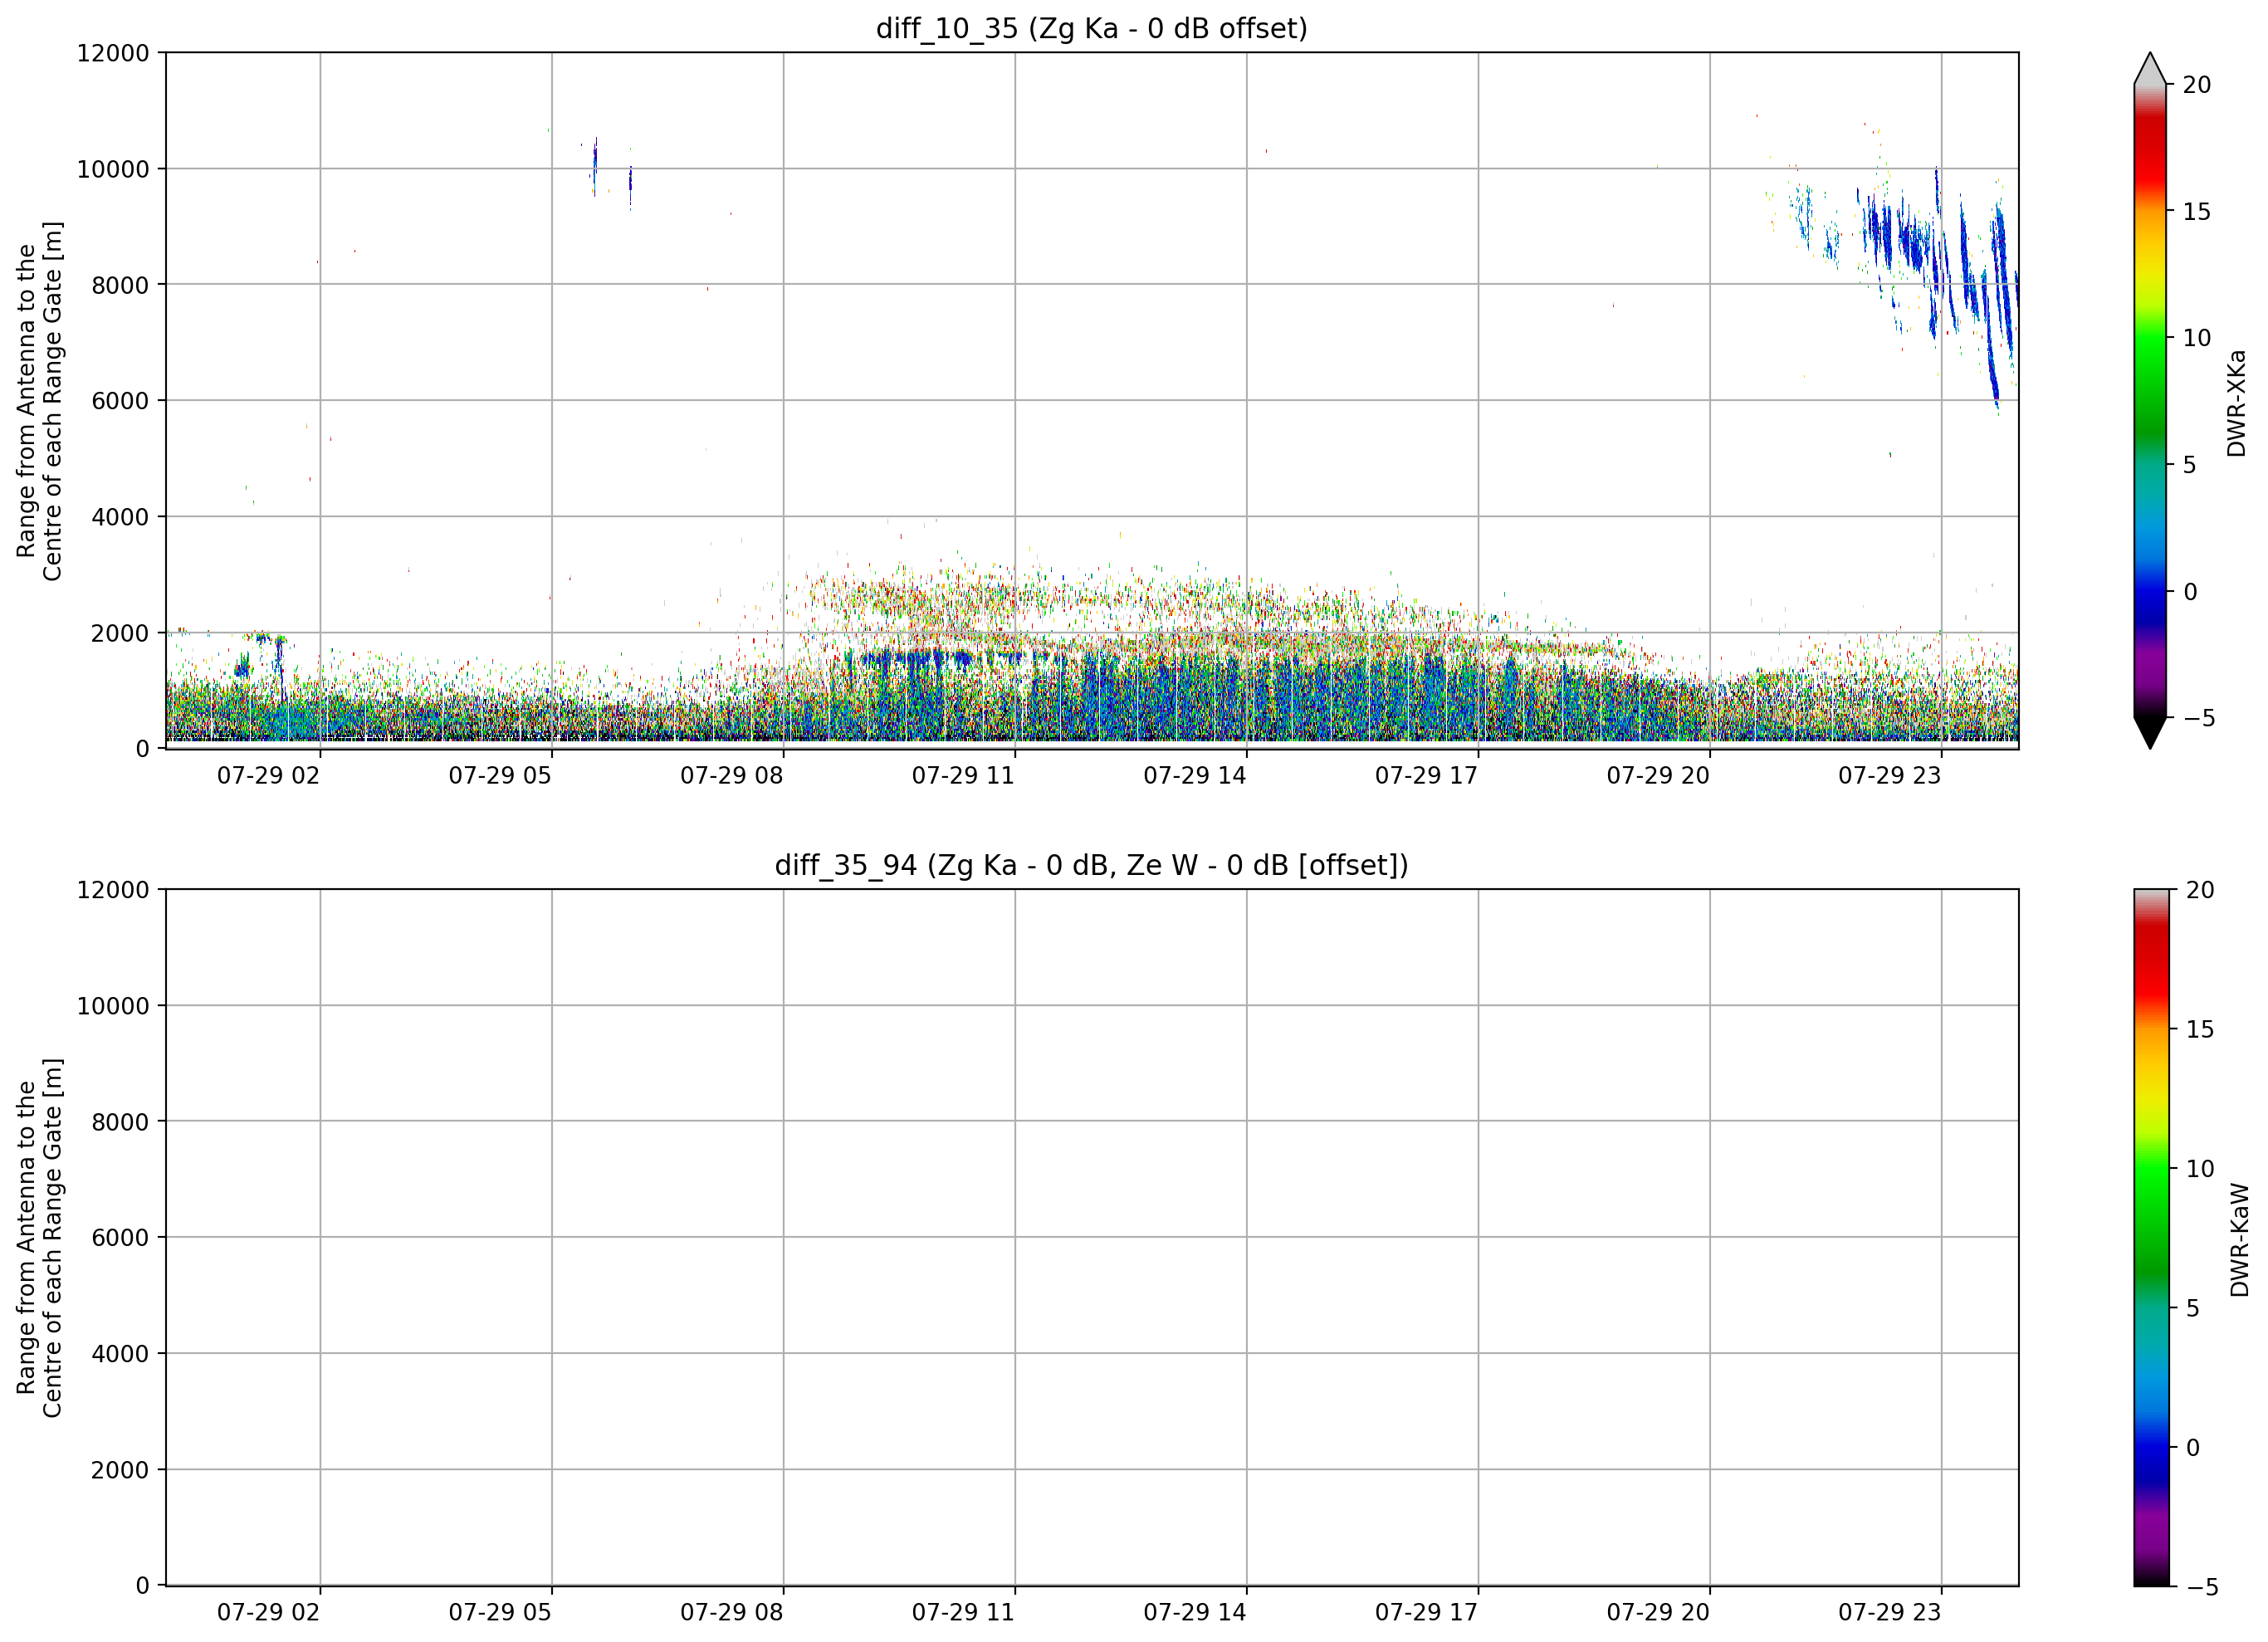
Task: Click the bottom plot y-axis range title
Action: [x=39, y=1238]
